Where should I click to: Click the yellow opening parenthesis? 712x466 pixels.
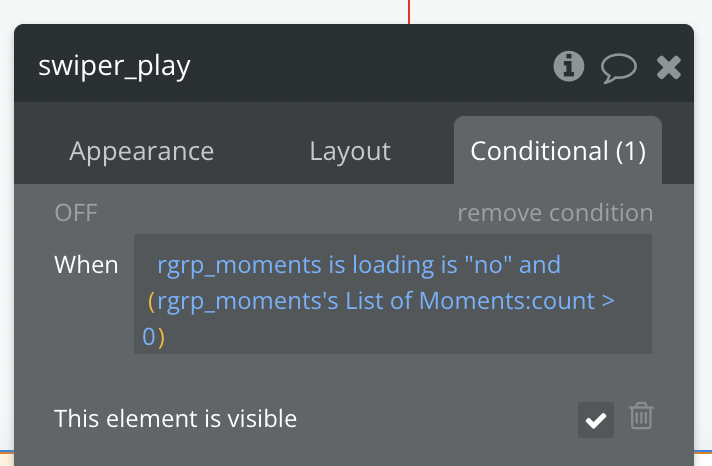[x=152, y=302]
